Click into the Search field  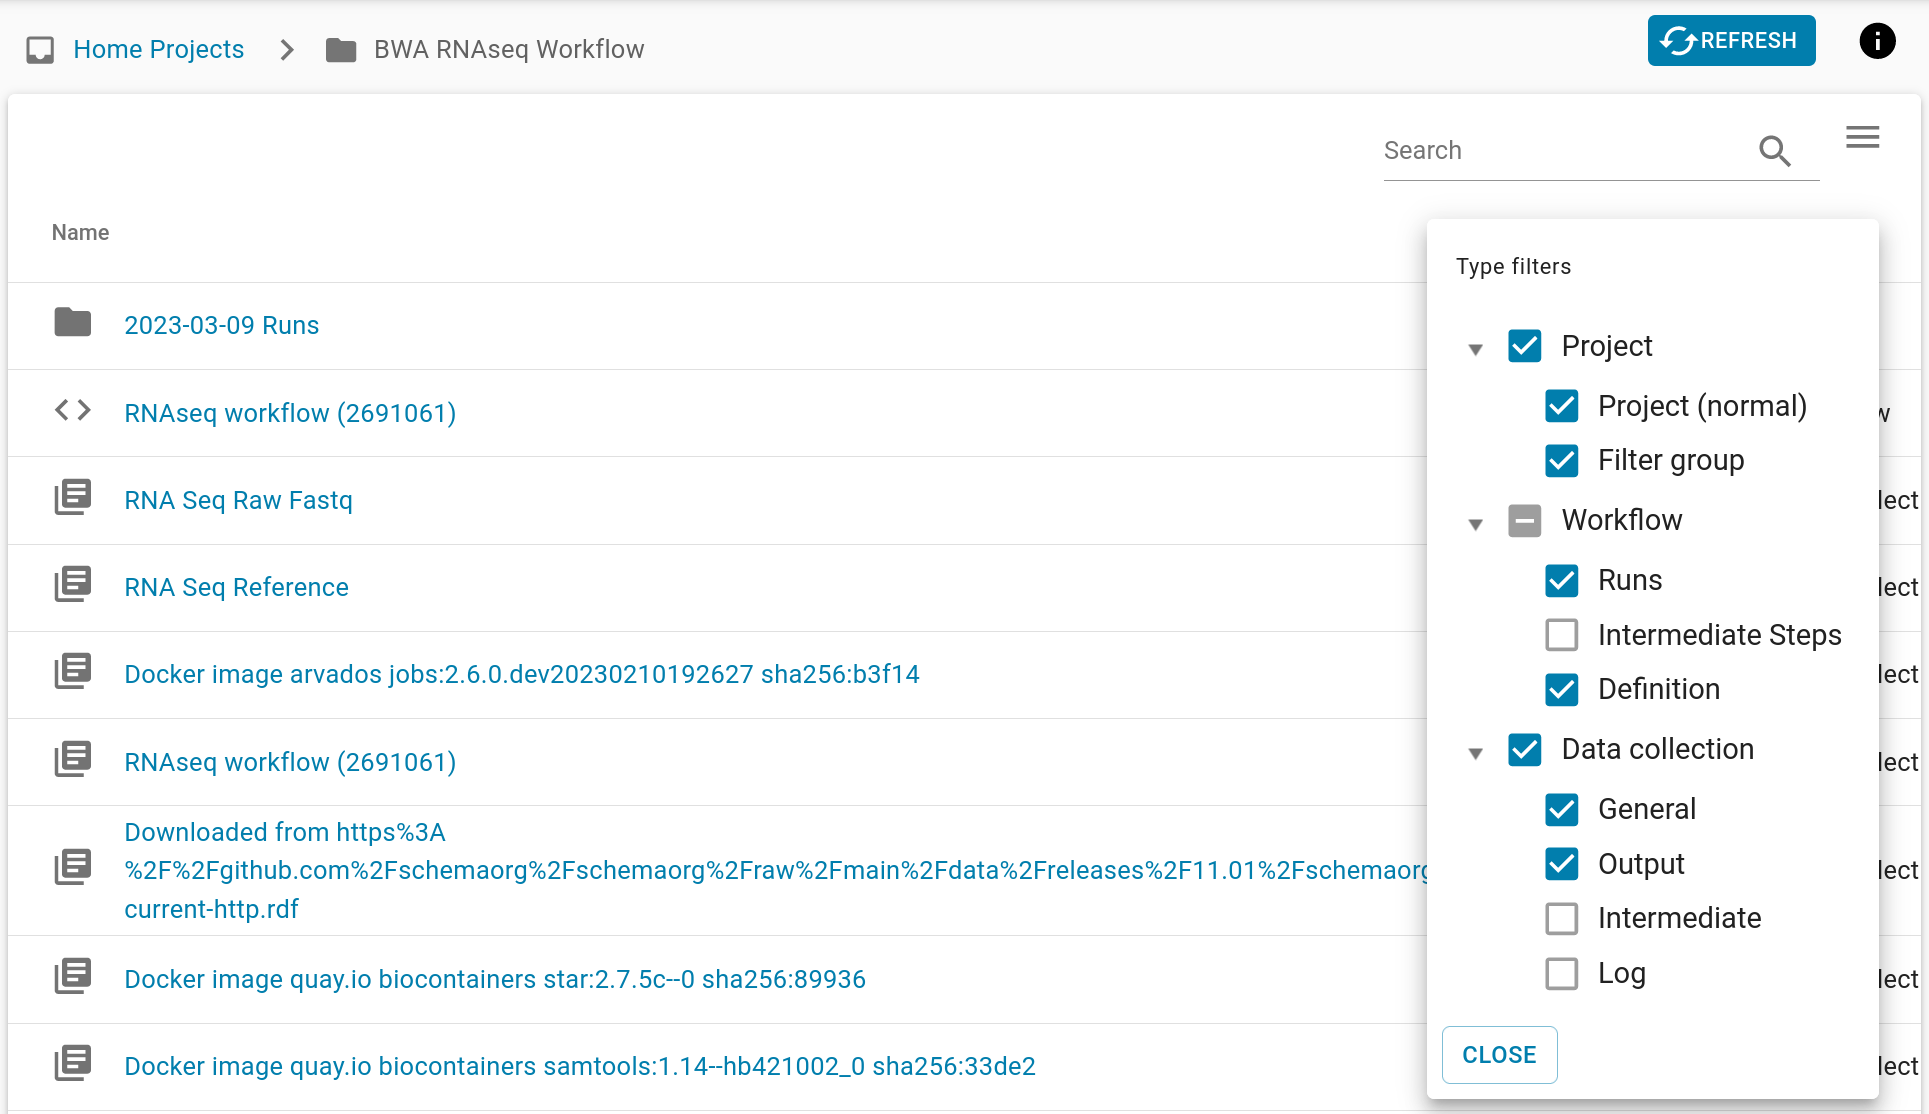(1560, 151)
